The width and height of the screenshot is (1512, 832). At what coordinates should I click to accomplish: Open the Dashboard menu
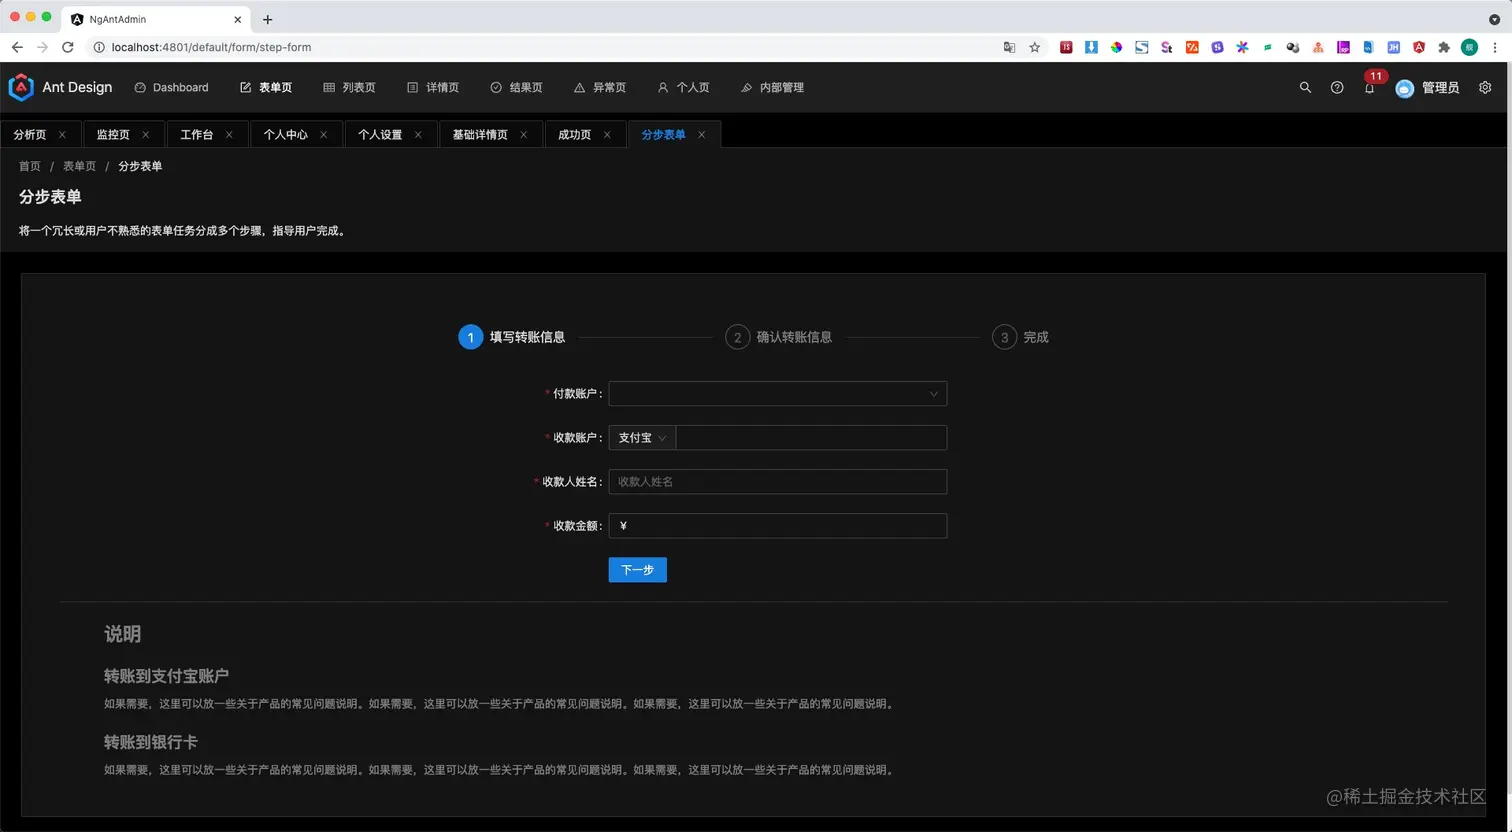pyautogui.click(x=172, y=88)
